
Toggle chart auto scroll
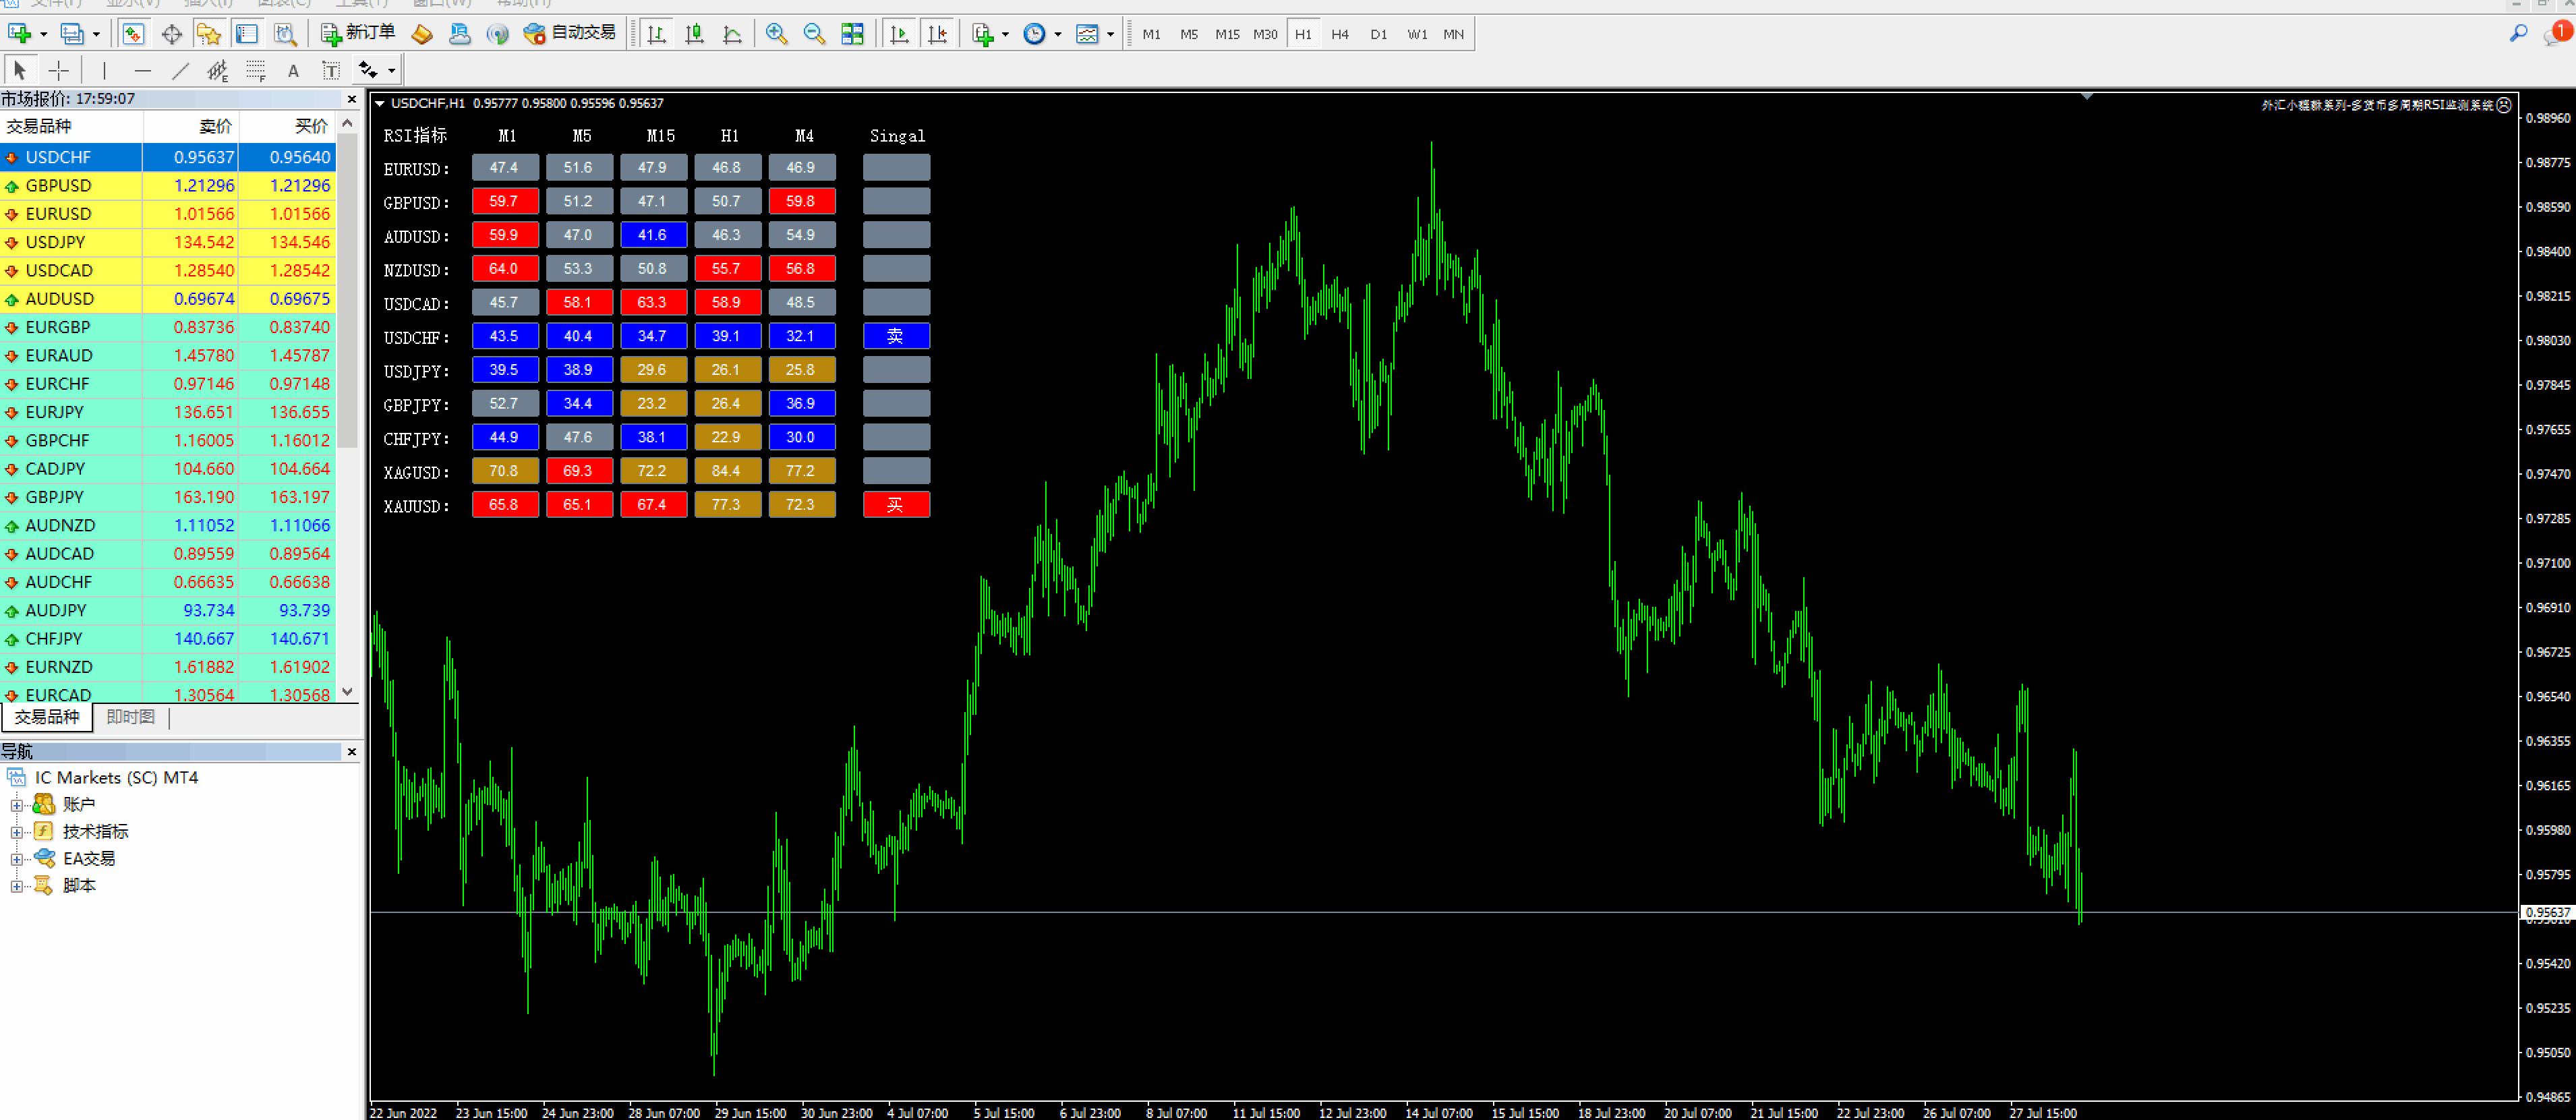click(x=899, y=34)
